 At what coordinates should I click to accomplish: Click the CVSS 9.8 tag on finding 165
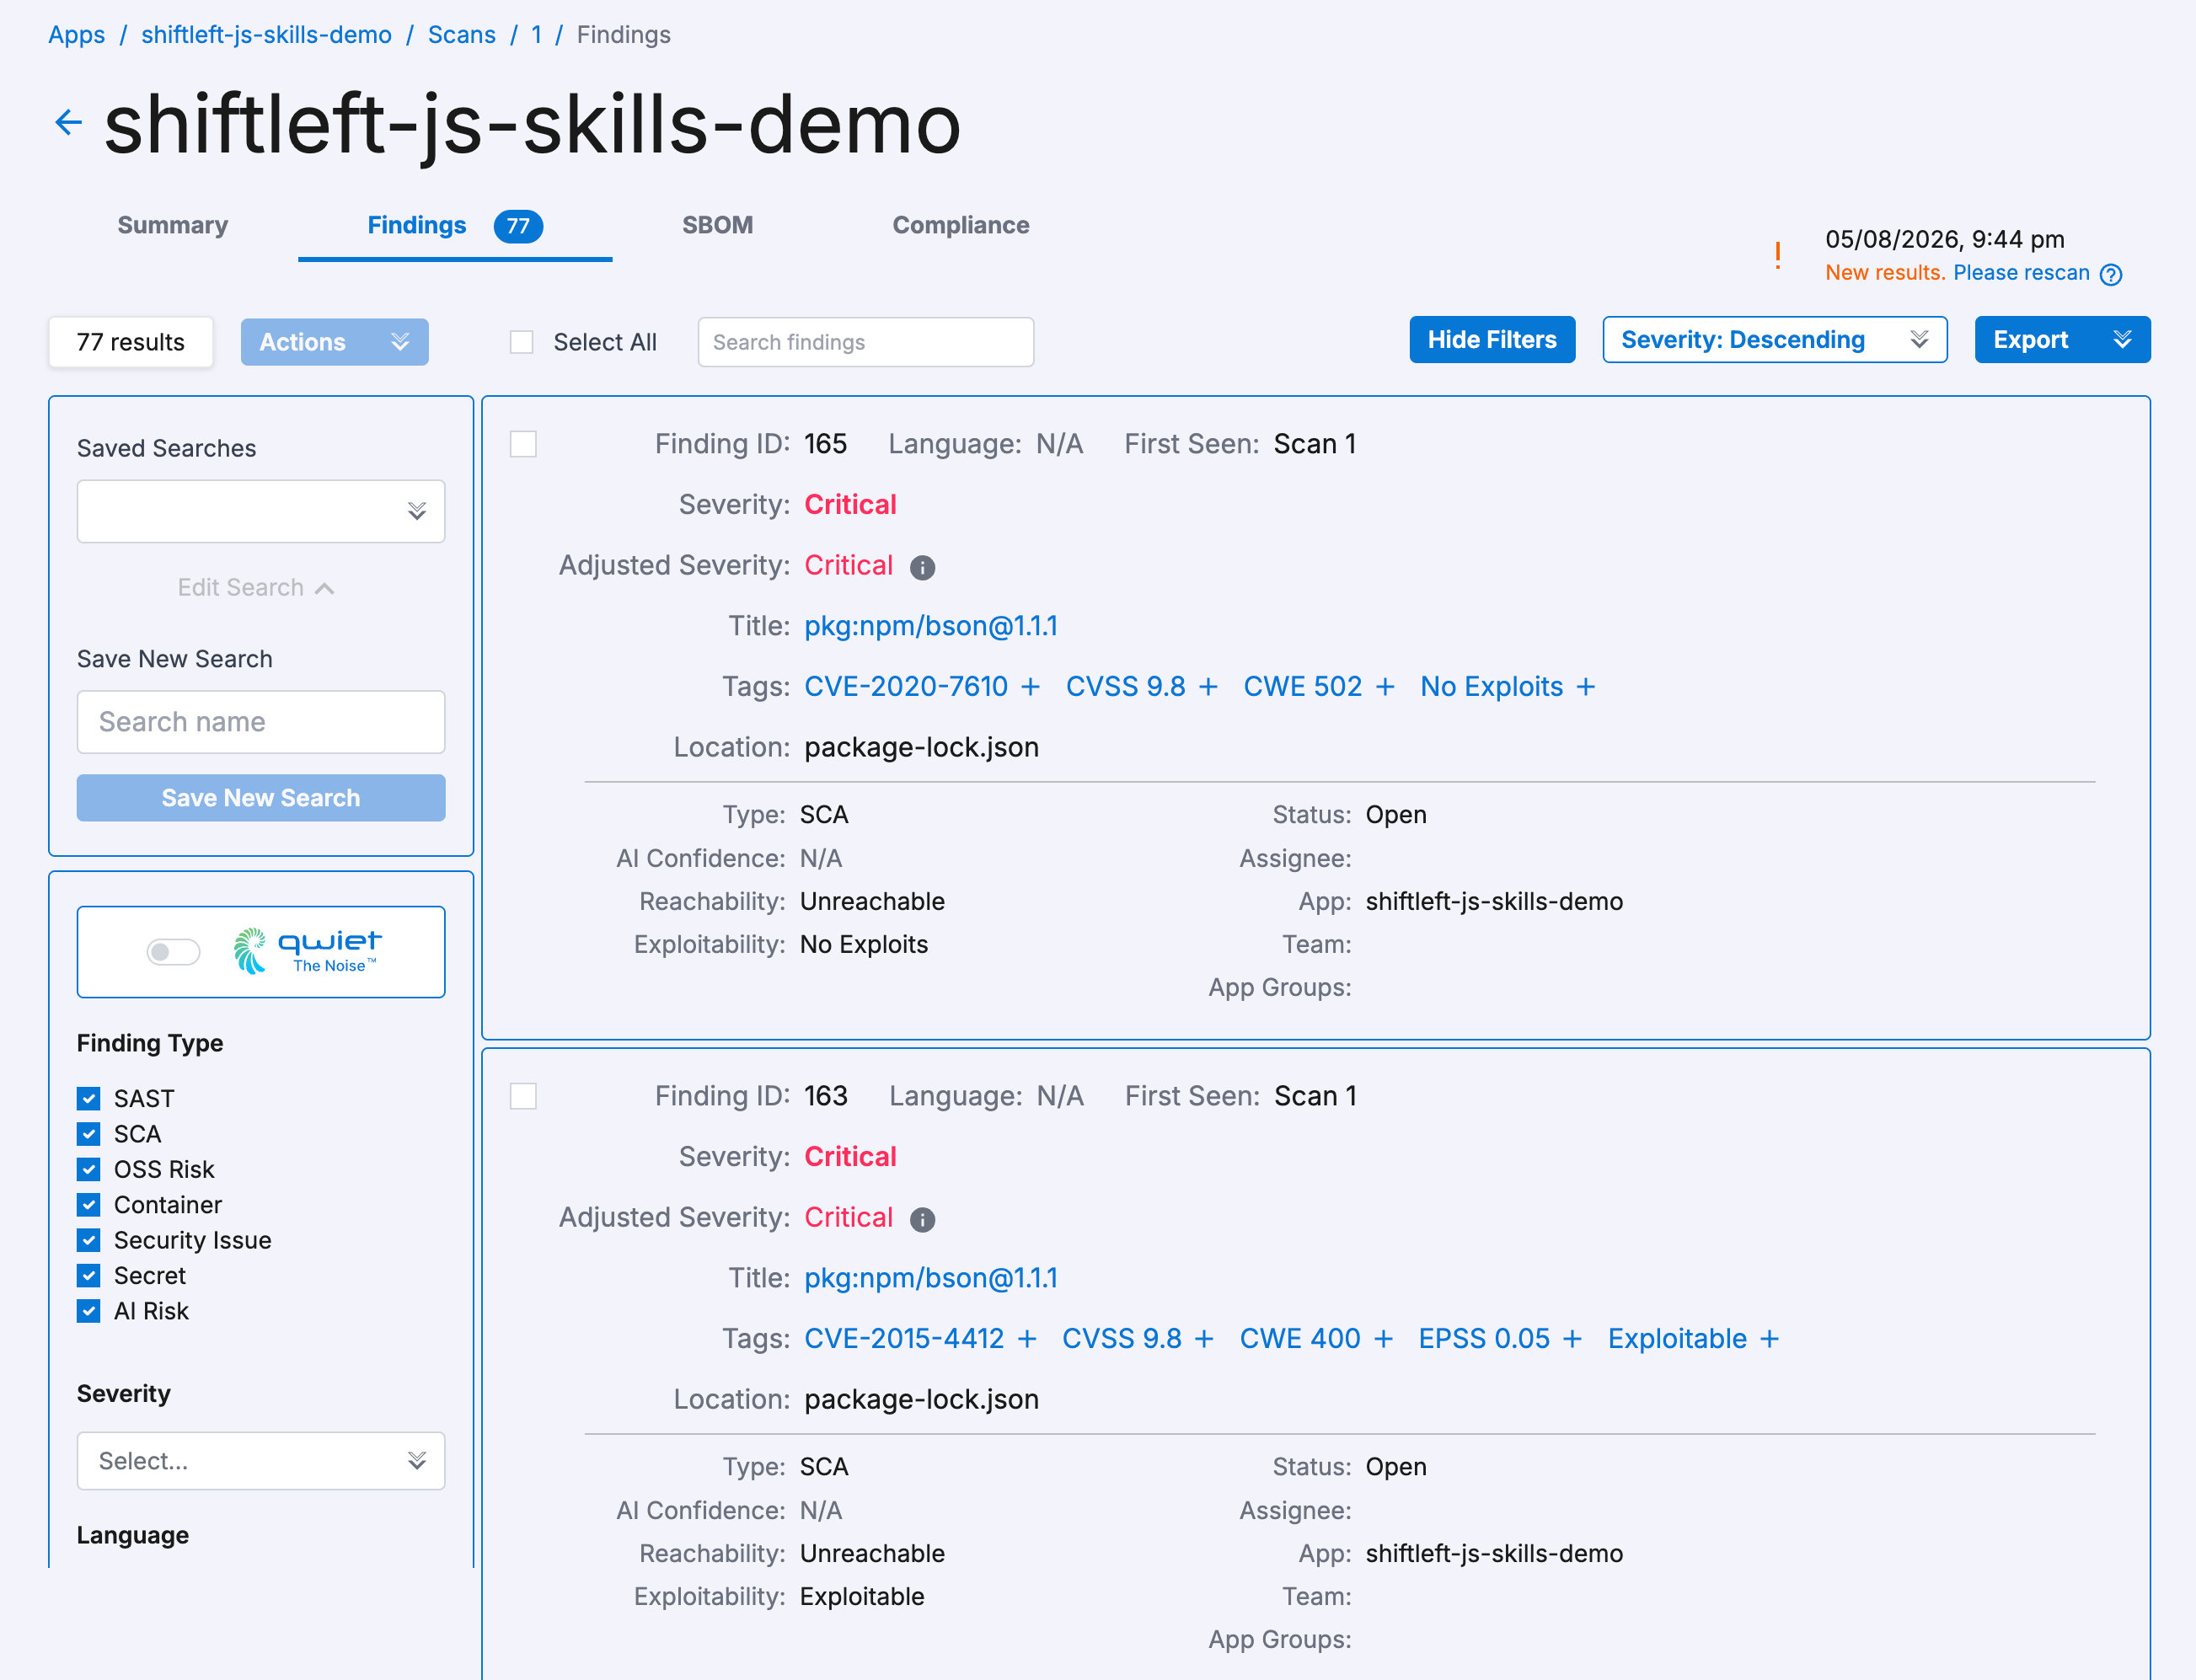click(x=1125, y=687)
